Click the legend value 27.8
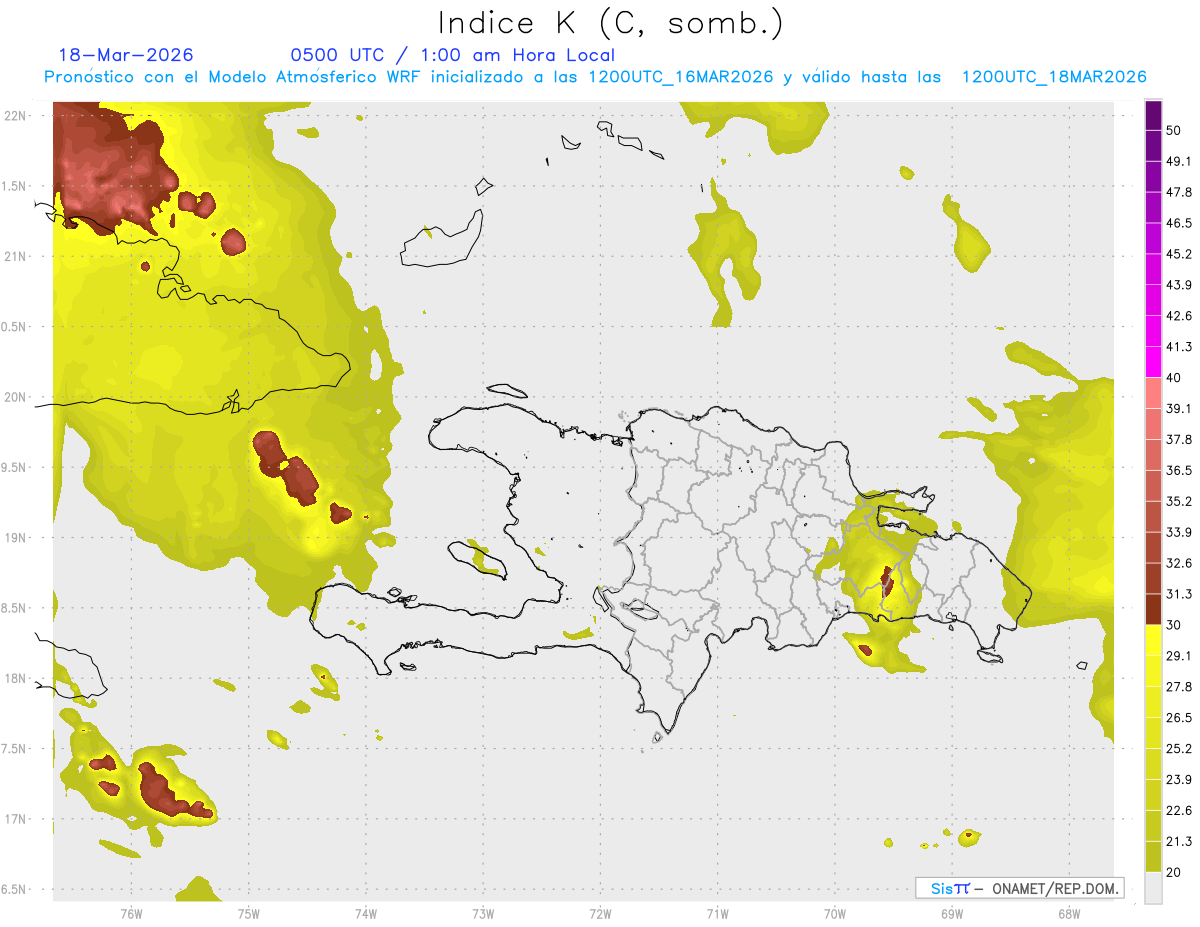1200x927 pixels. click(1179, 687)
